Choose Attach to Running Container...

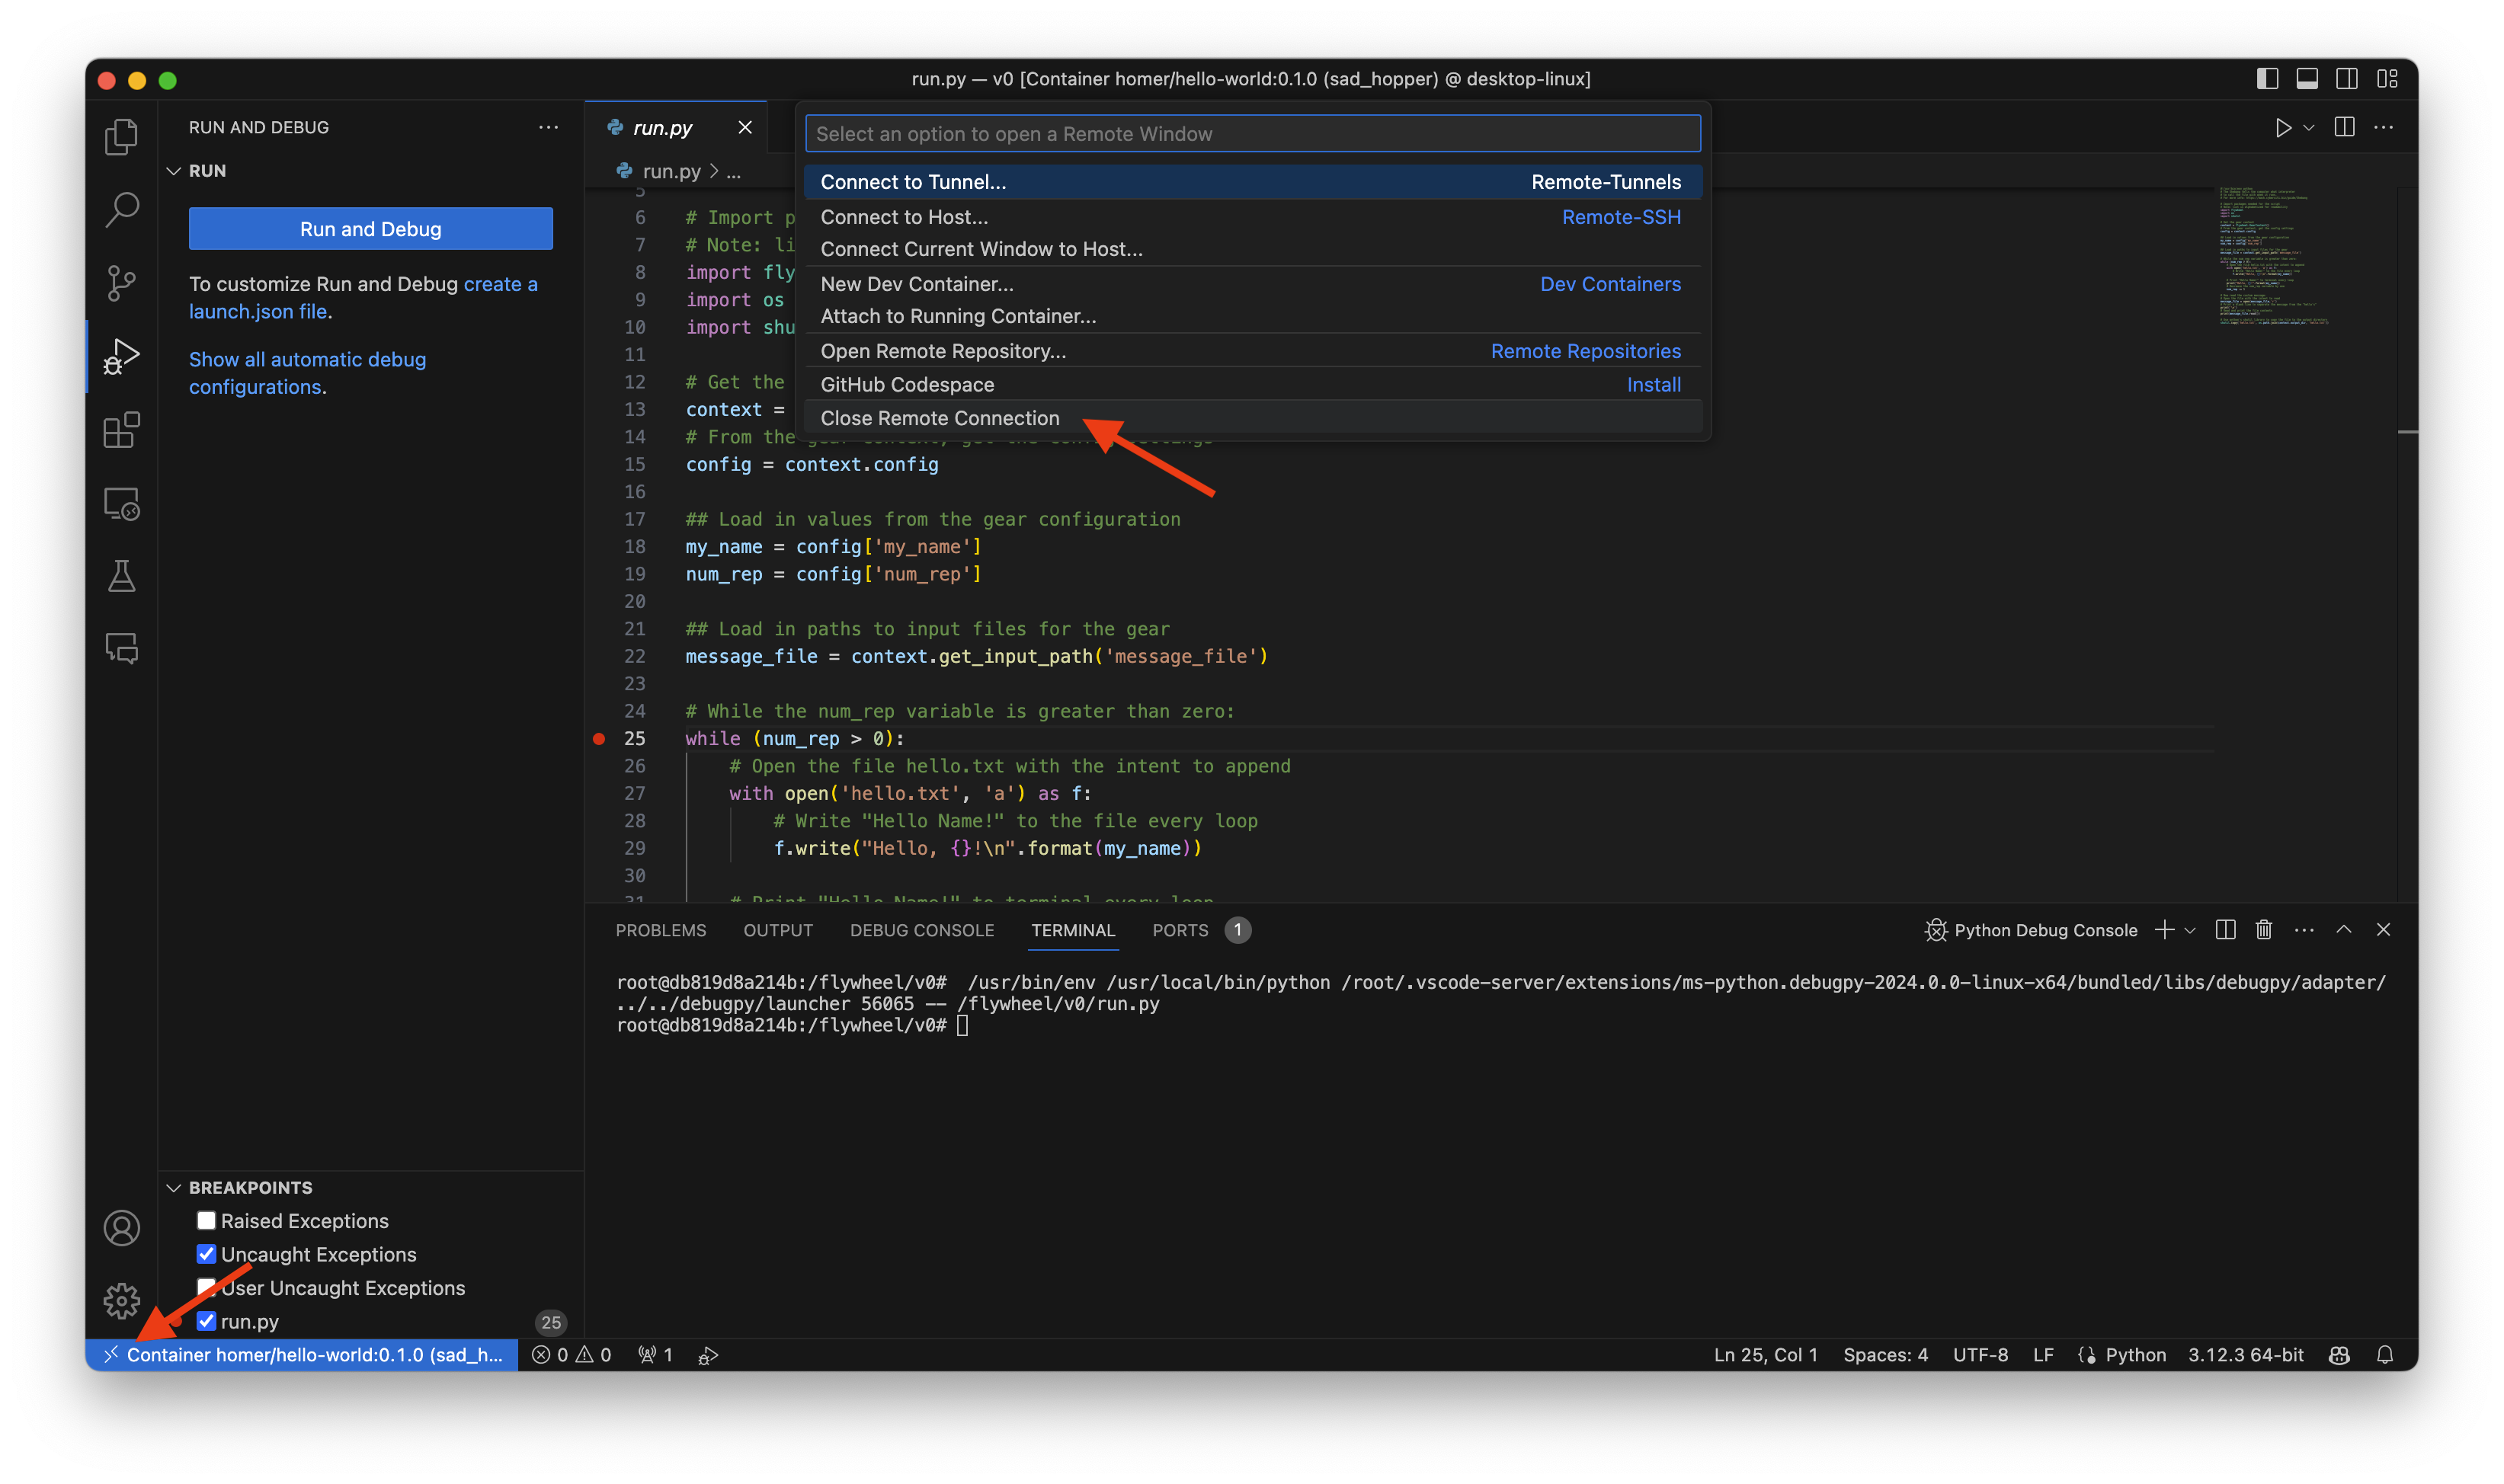1252,316
